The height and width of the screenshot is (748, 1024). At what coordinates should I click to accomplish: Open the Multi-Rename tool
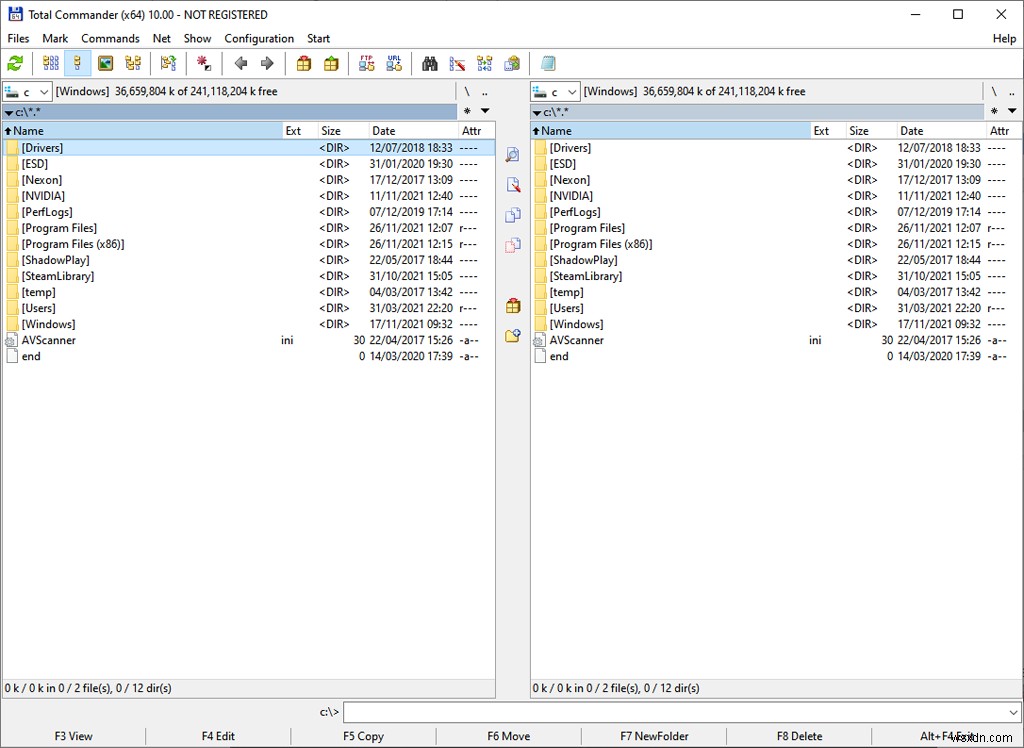coord(457,63)
